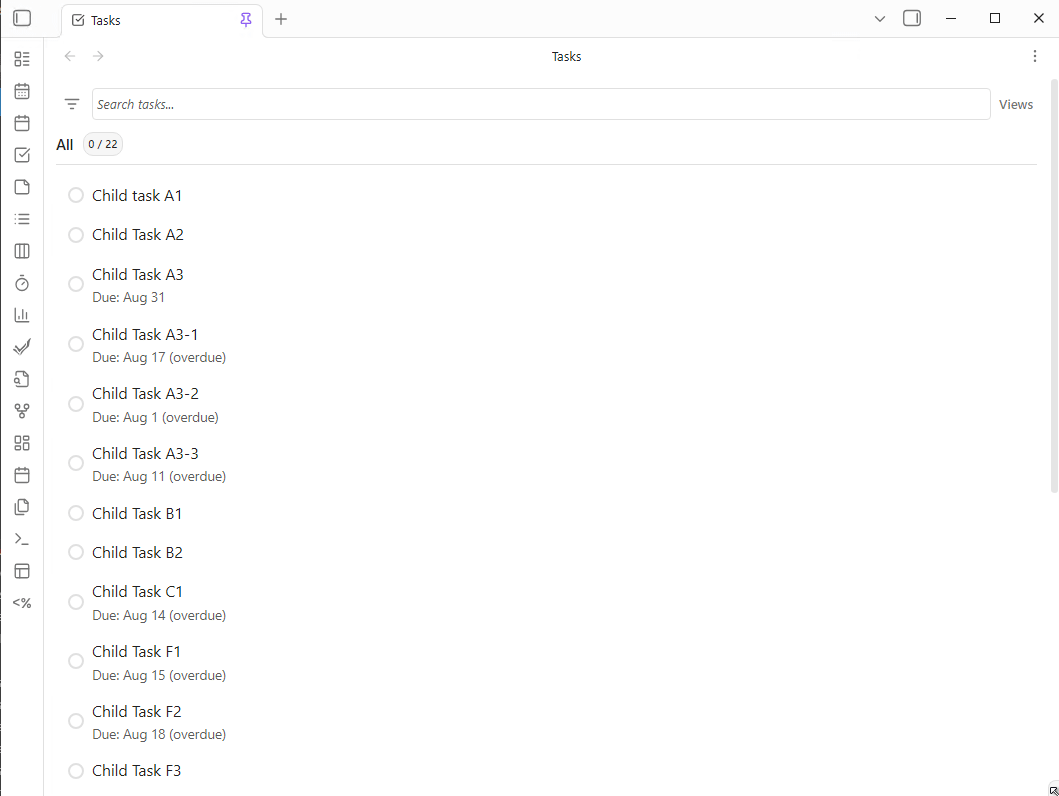The image size is (1059, 796).
Task: Click the Views button
Action: [1016, 104]
